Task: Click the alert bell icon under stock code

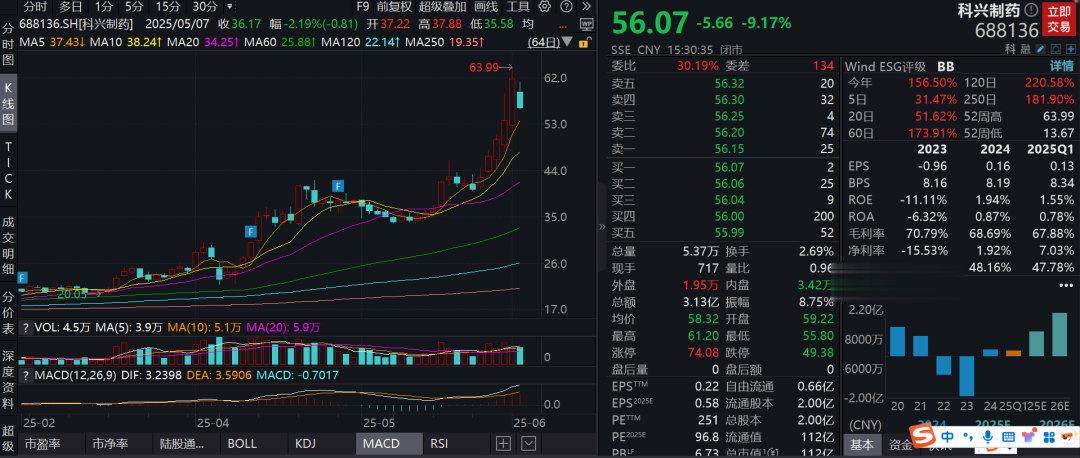Action: 1055,49
